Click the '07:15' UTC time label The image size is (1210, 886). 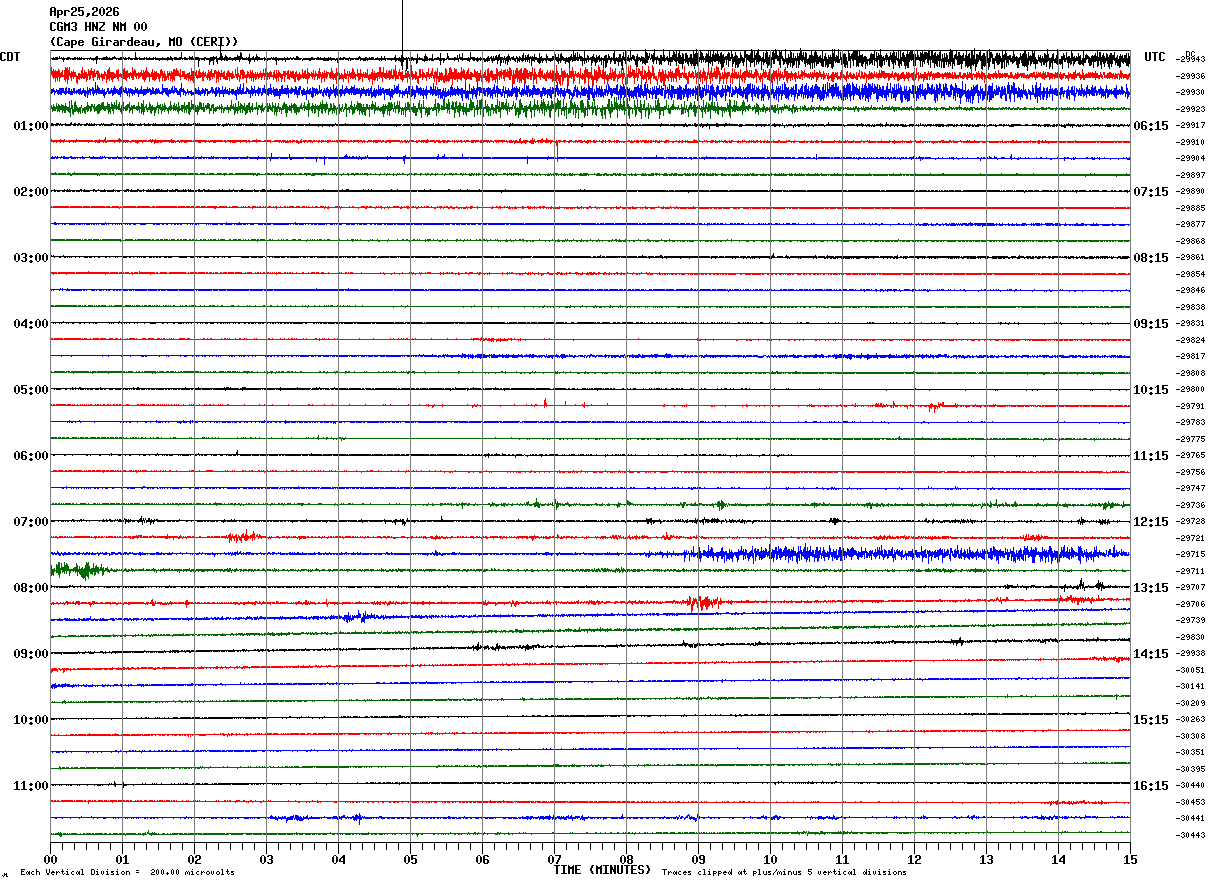(x=1151, y=192)
